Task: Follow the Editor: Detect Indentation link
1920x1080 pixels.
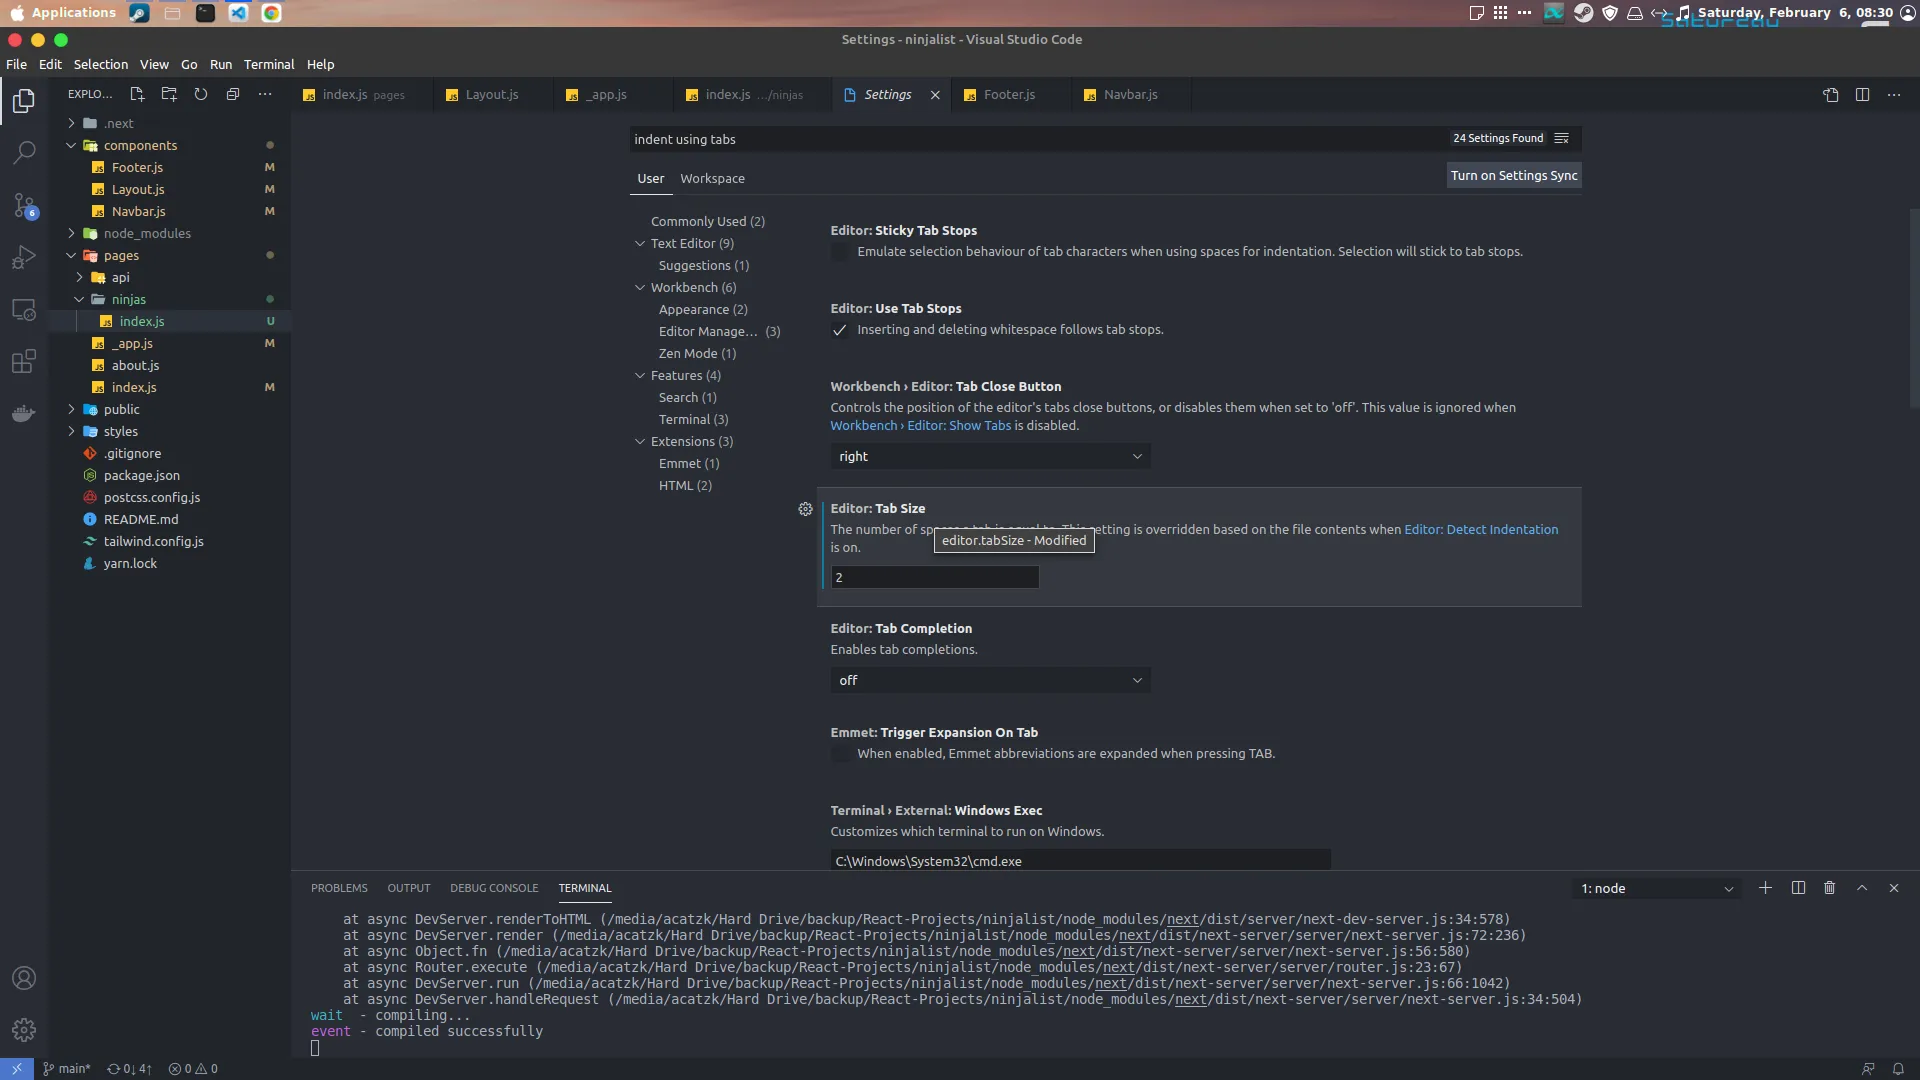Action: coord(1481,529)
